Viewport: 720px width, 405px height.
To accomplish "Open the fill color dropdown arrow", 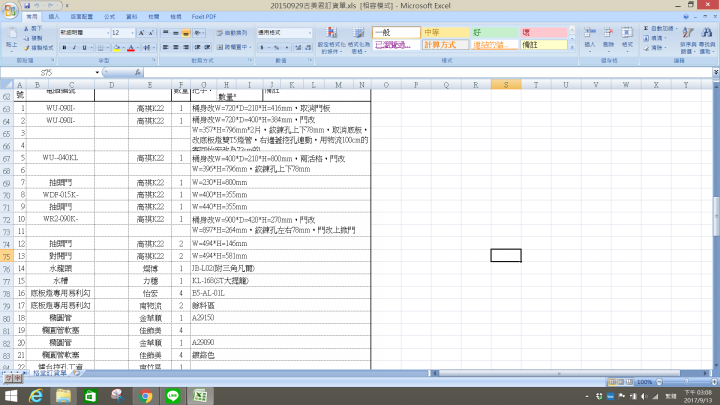I will [123, 48].
